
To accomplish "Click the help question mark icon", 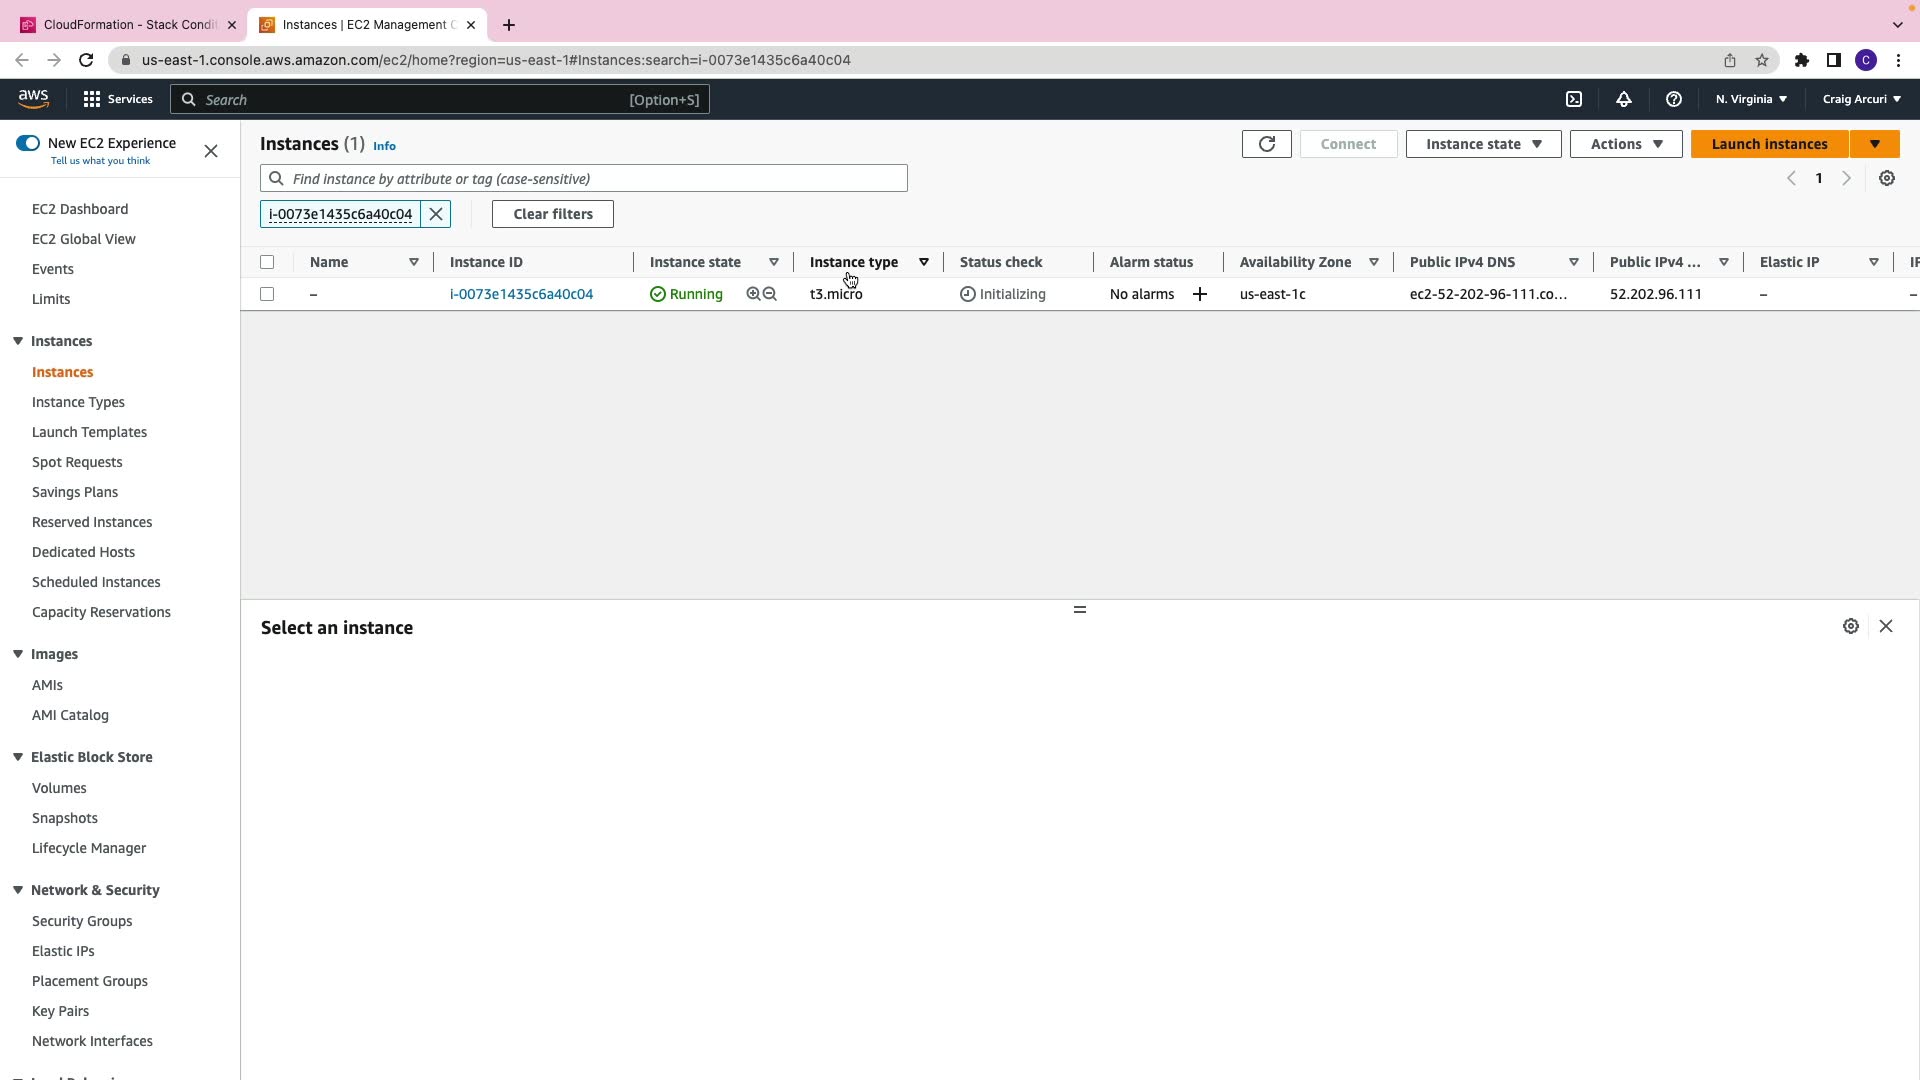I will [x=1673, y=99].
